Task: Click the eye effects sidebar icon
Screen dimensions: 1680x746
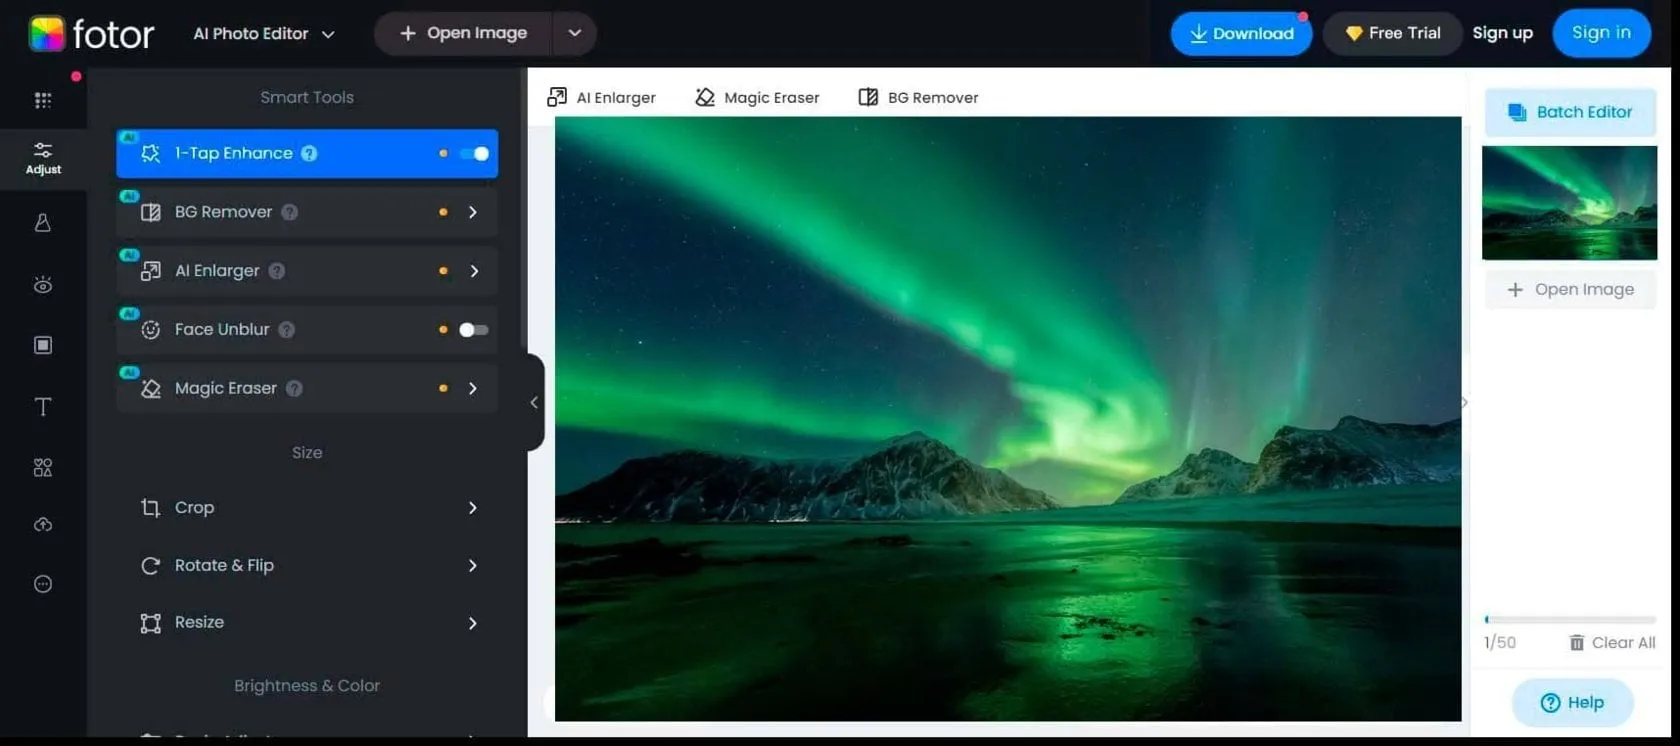Action: pyautogui.click(x=43, y=286)
